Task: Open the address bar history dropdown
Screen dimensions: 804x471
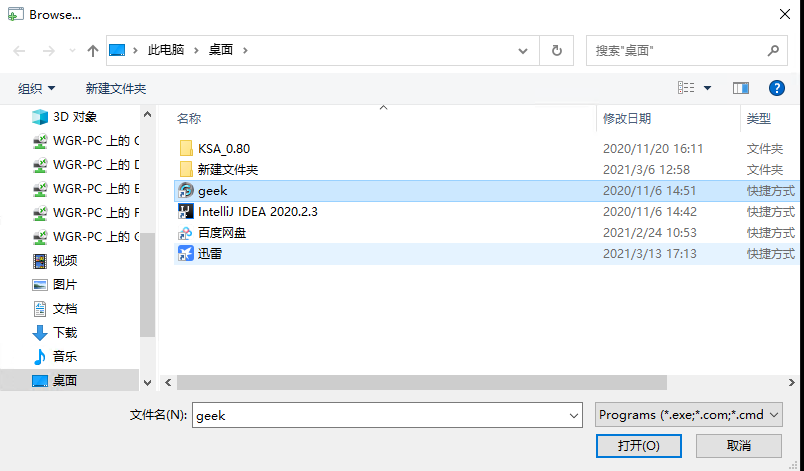Action: tap(524, 50)
